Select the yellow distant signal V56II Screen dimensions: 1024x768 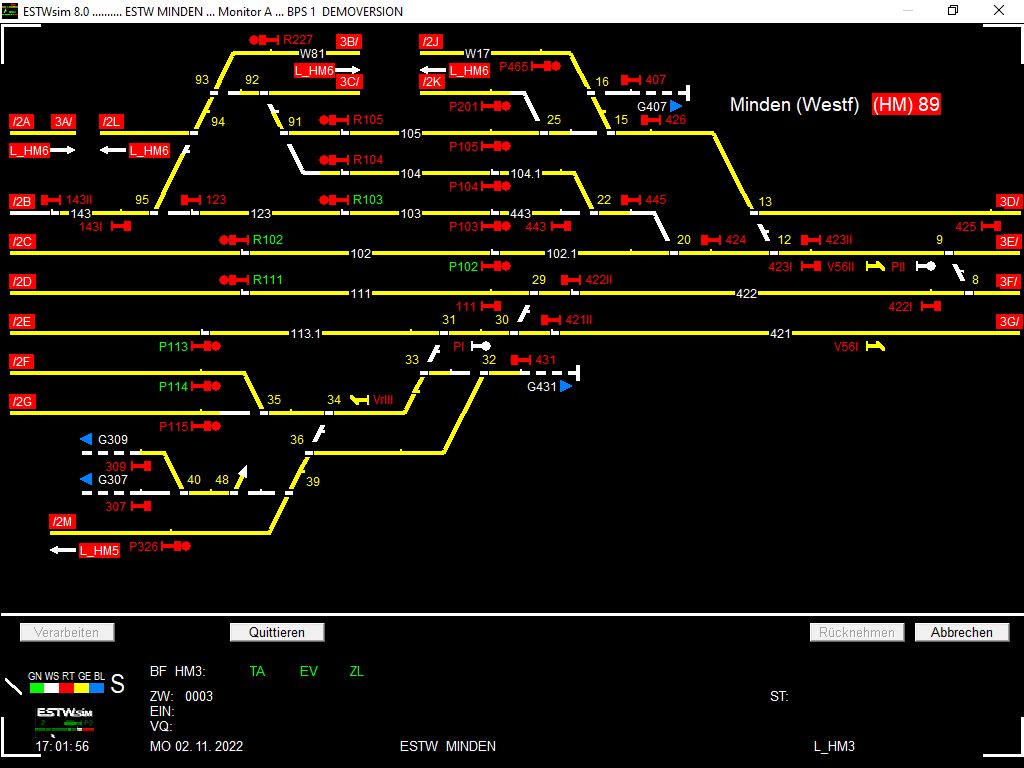(x=875, y=267)
